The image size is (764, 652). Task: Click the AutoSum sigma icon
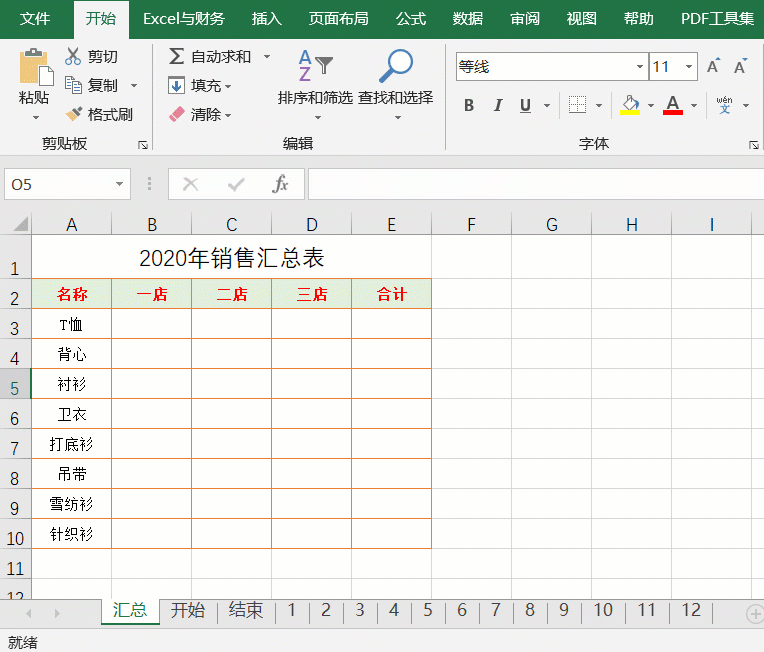(176, 57)
